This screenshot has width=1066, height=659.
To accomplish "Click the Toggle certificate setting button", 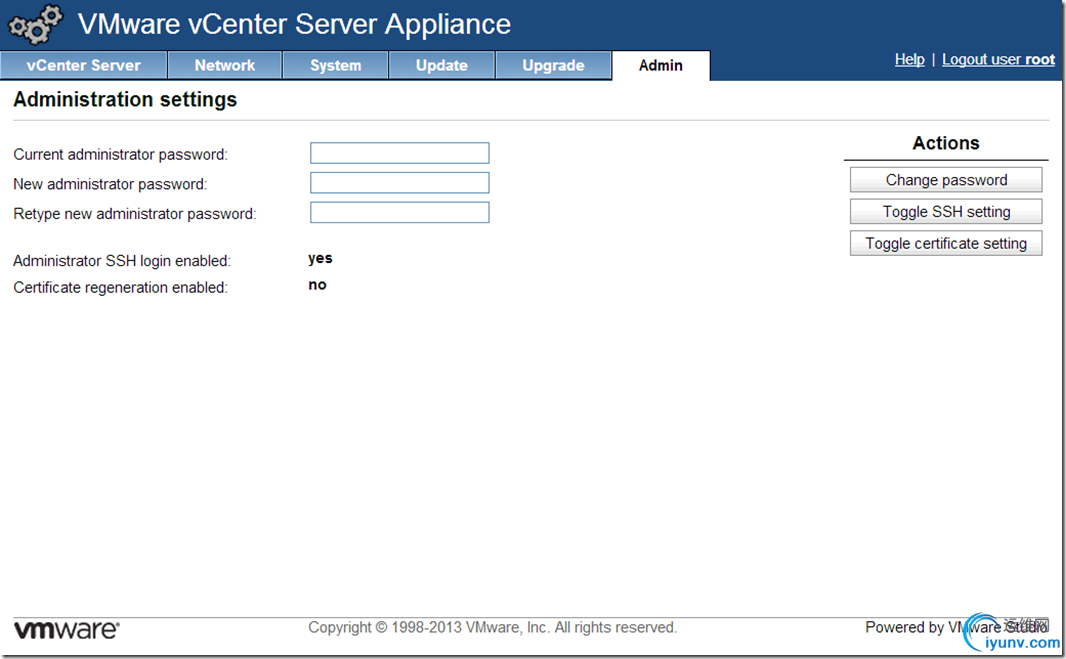I will 946,244.
